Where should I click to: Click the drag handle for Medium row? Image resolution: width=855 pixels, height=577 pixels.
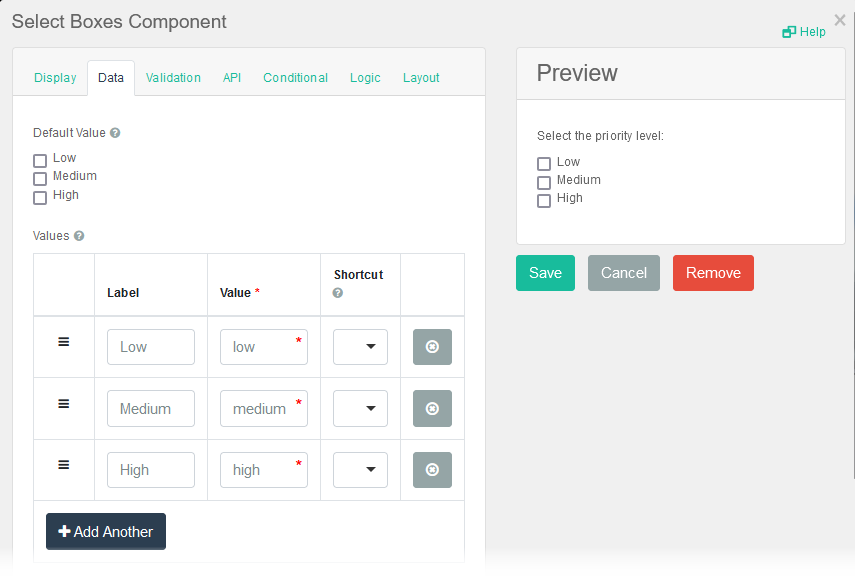[x=63, y=404]
